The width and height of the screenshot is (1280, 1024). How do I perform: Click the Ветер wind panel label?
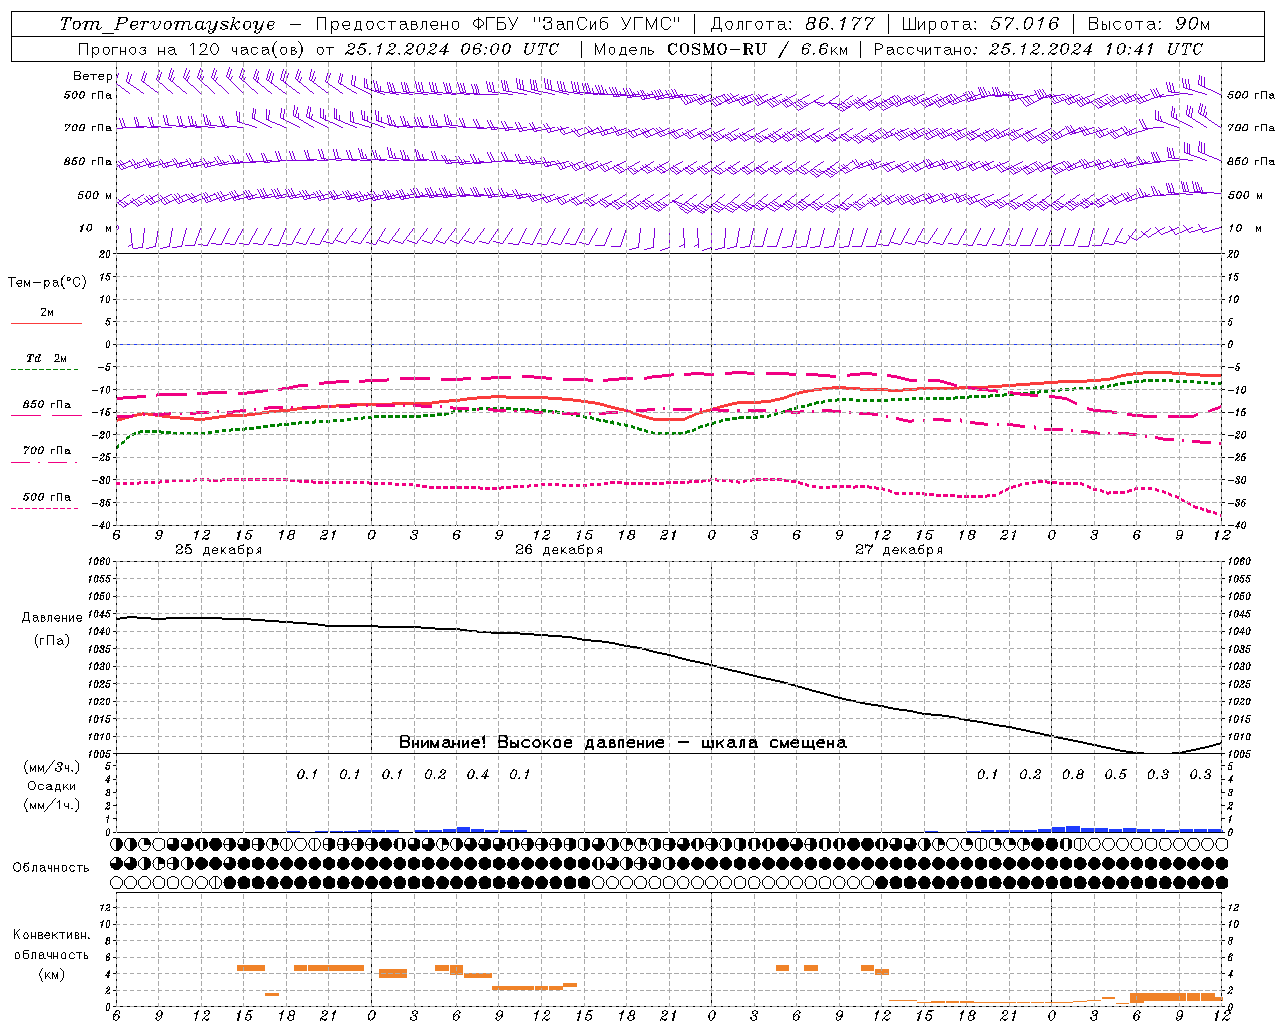click(93, 76)
